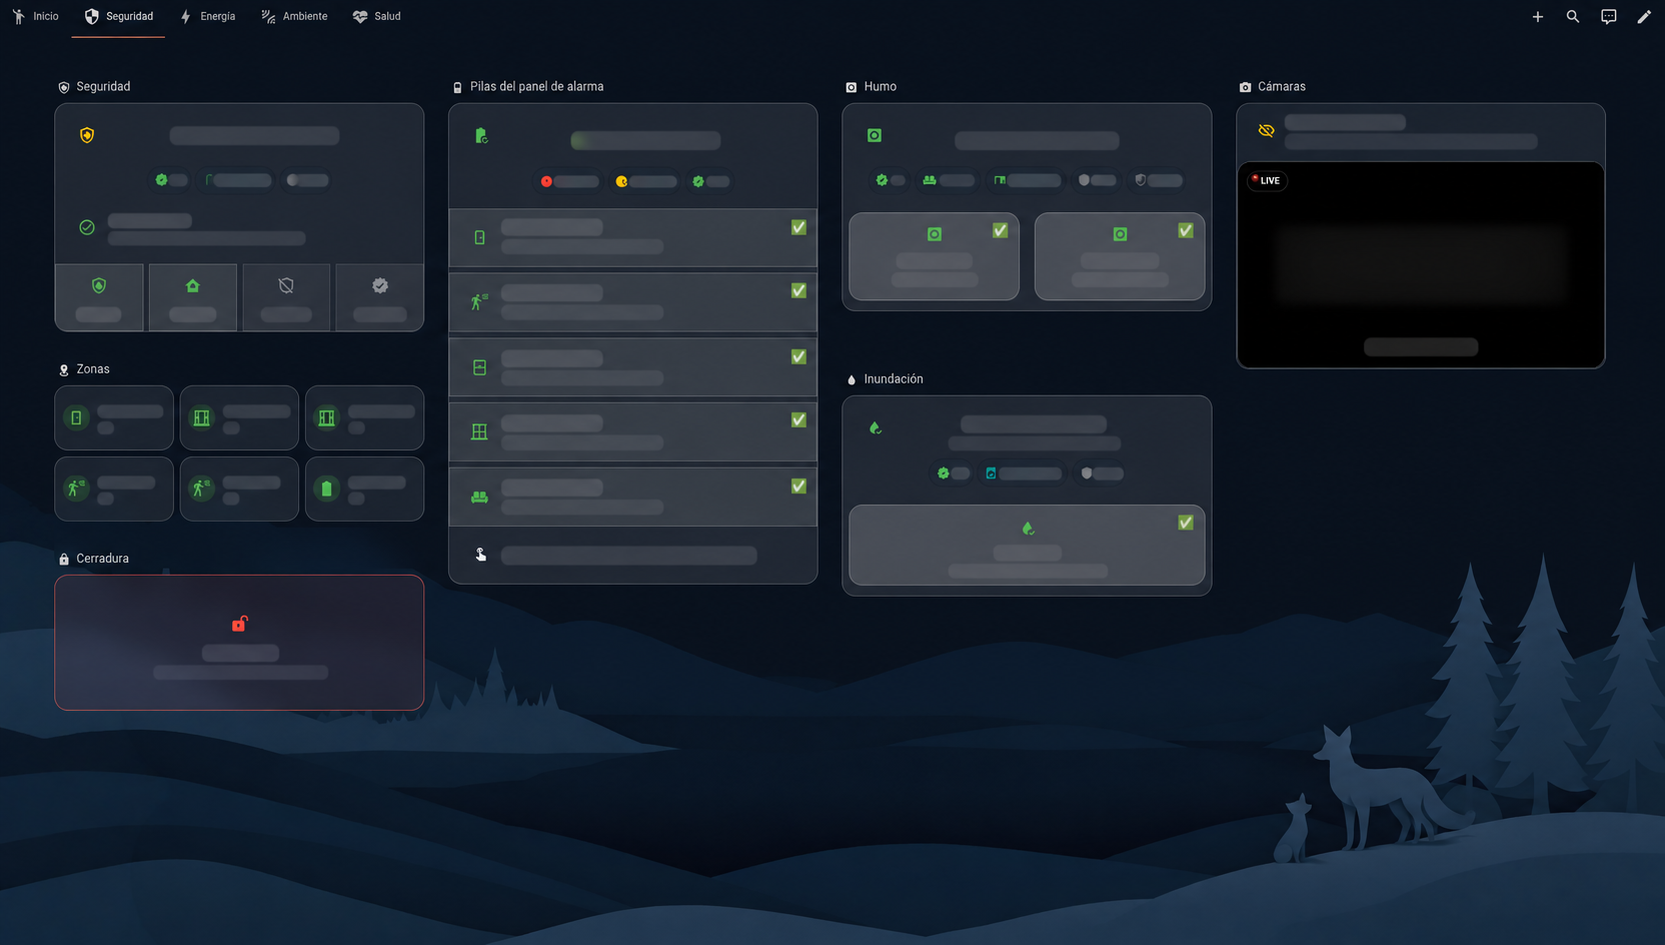Viewport: 1665px width, 945px height.
Task: Select the disarm crossed-shield mode button
Action: [x=286, y=297]
